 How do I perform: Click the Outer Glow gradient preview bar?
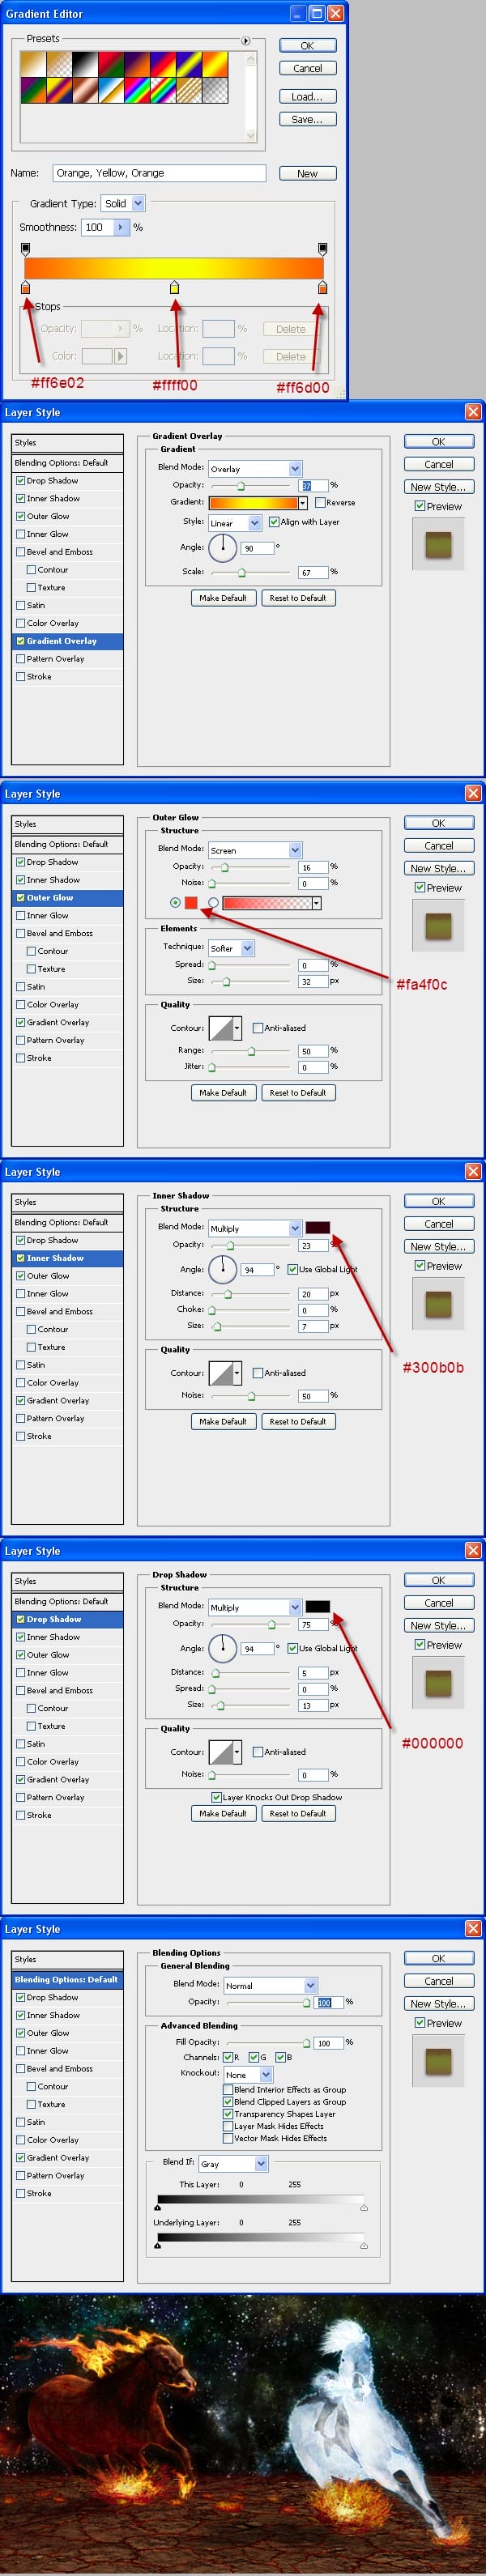click(x=266, y=903)
